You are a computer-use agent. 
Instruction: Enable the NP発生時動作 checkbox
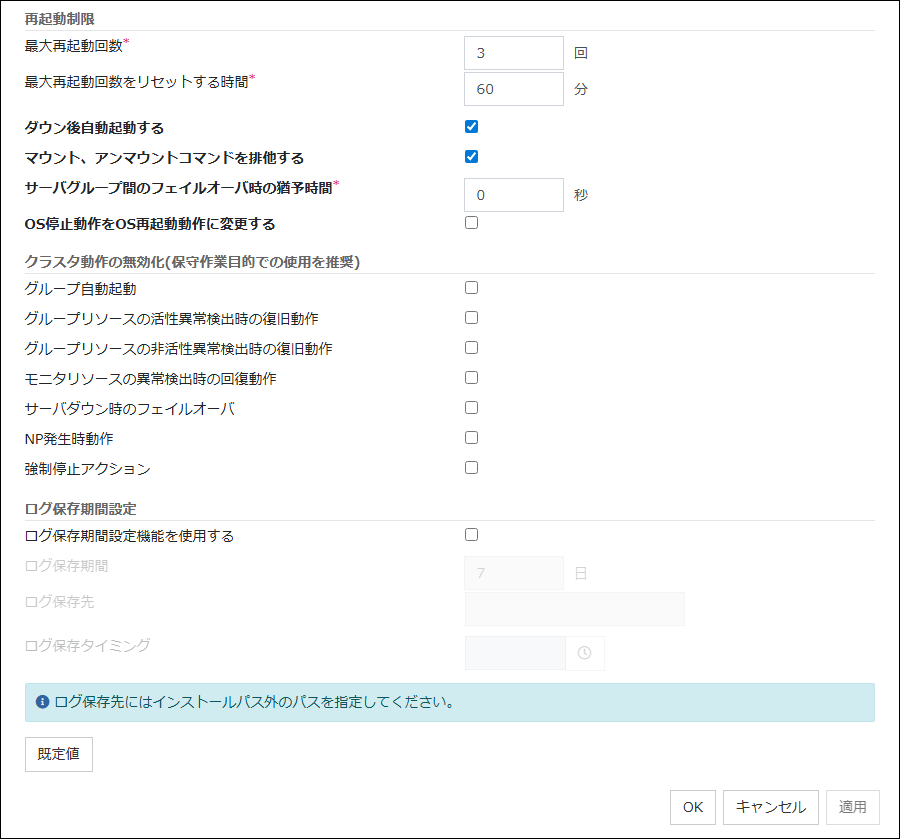pos(471,437)
